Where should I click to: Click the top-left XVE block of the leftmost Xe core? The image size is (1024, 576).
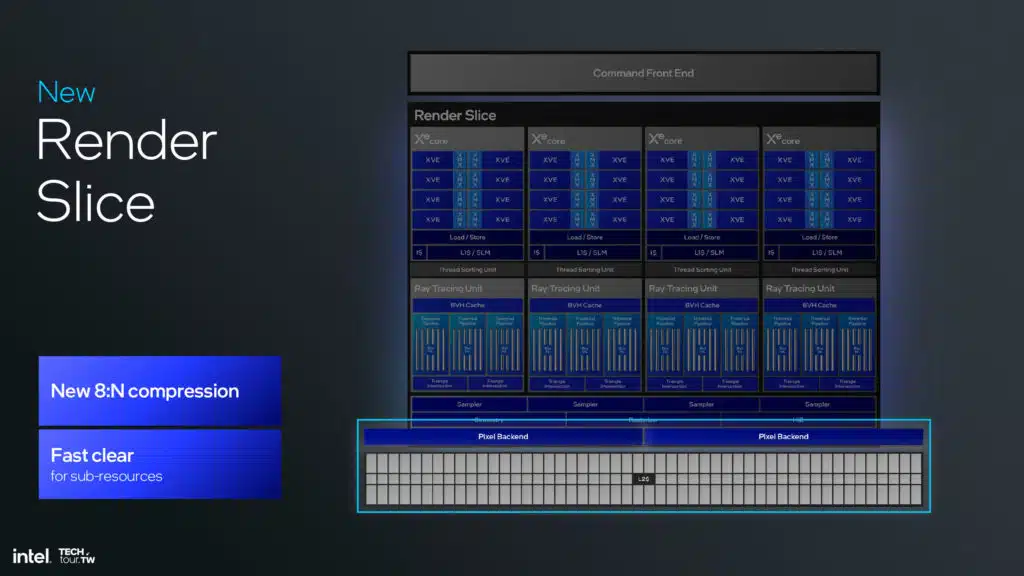pyautogui.click(x=432, y=160)
